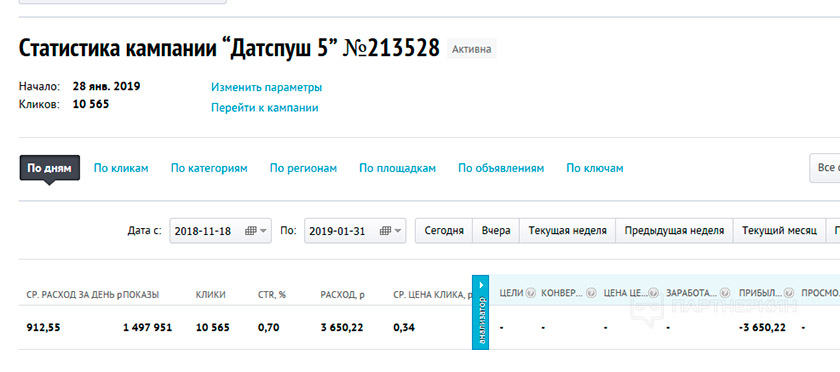
Task: Open the 'По регионам' tab
Action: (303, 168)
